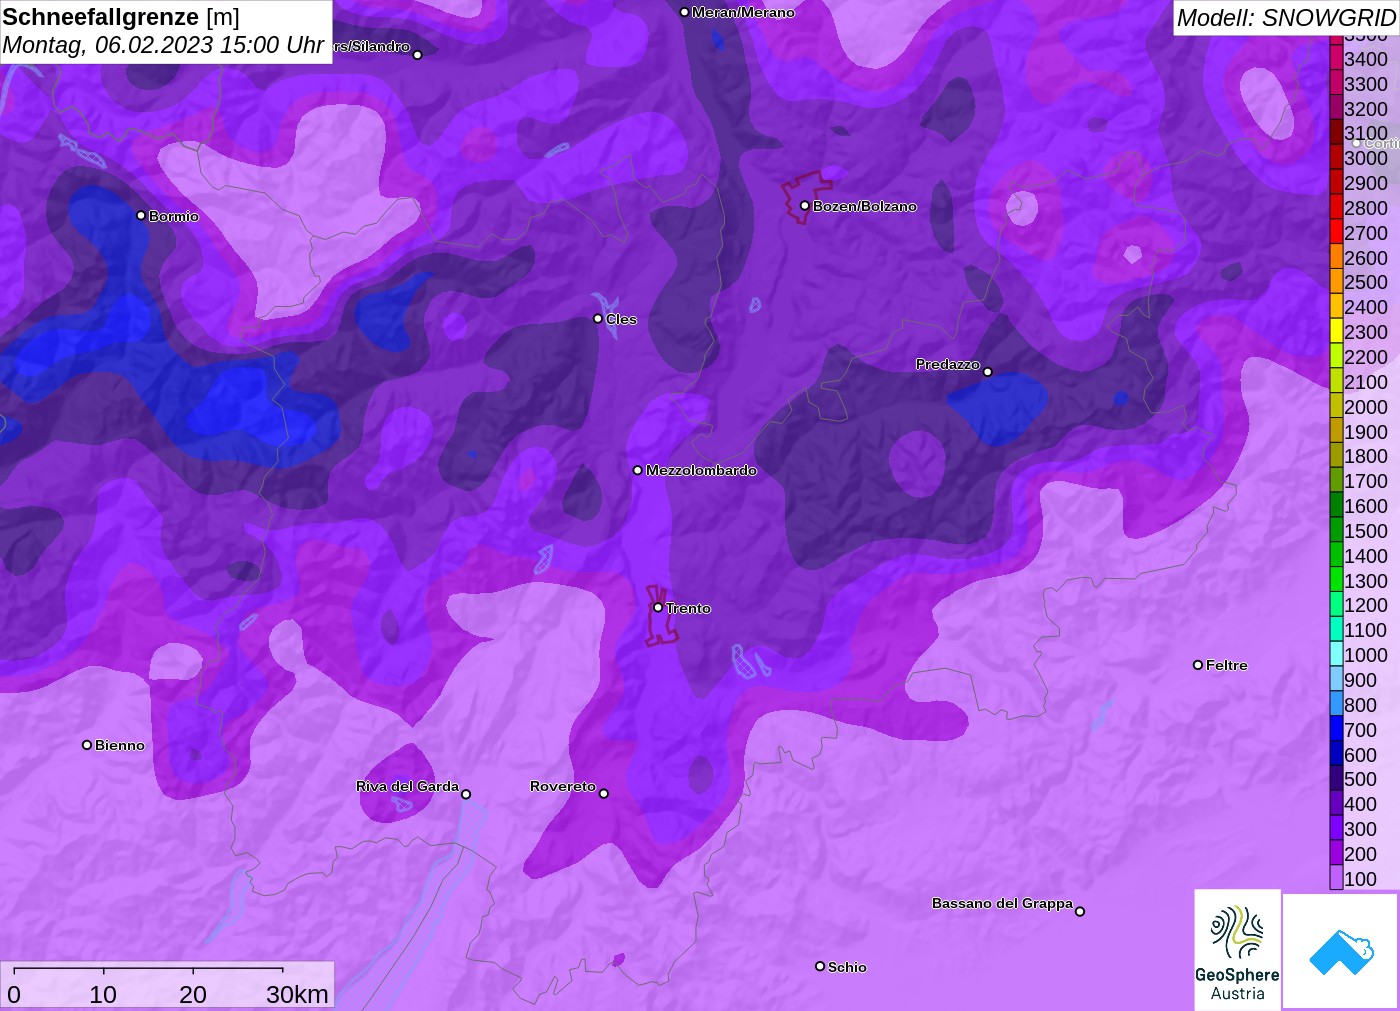Click the legend value '2500'

coord(1366,282)
